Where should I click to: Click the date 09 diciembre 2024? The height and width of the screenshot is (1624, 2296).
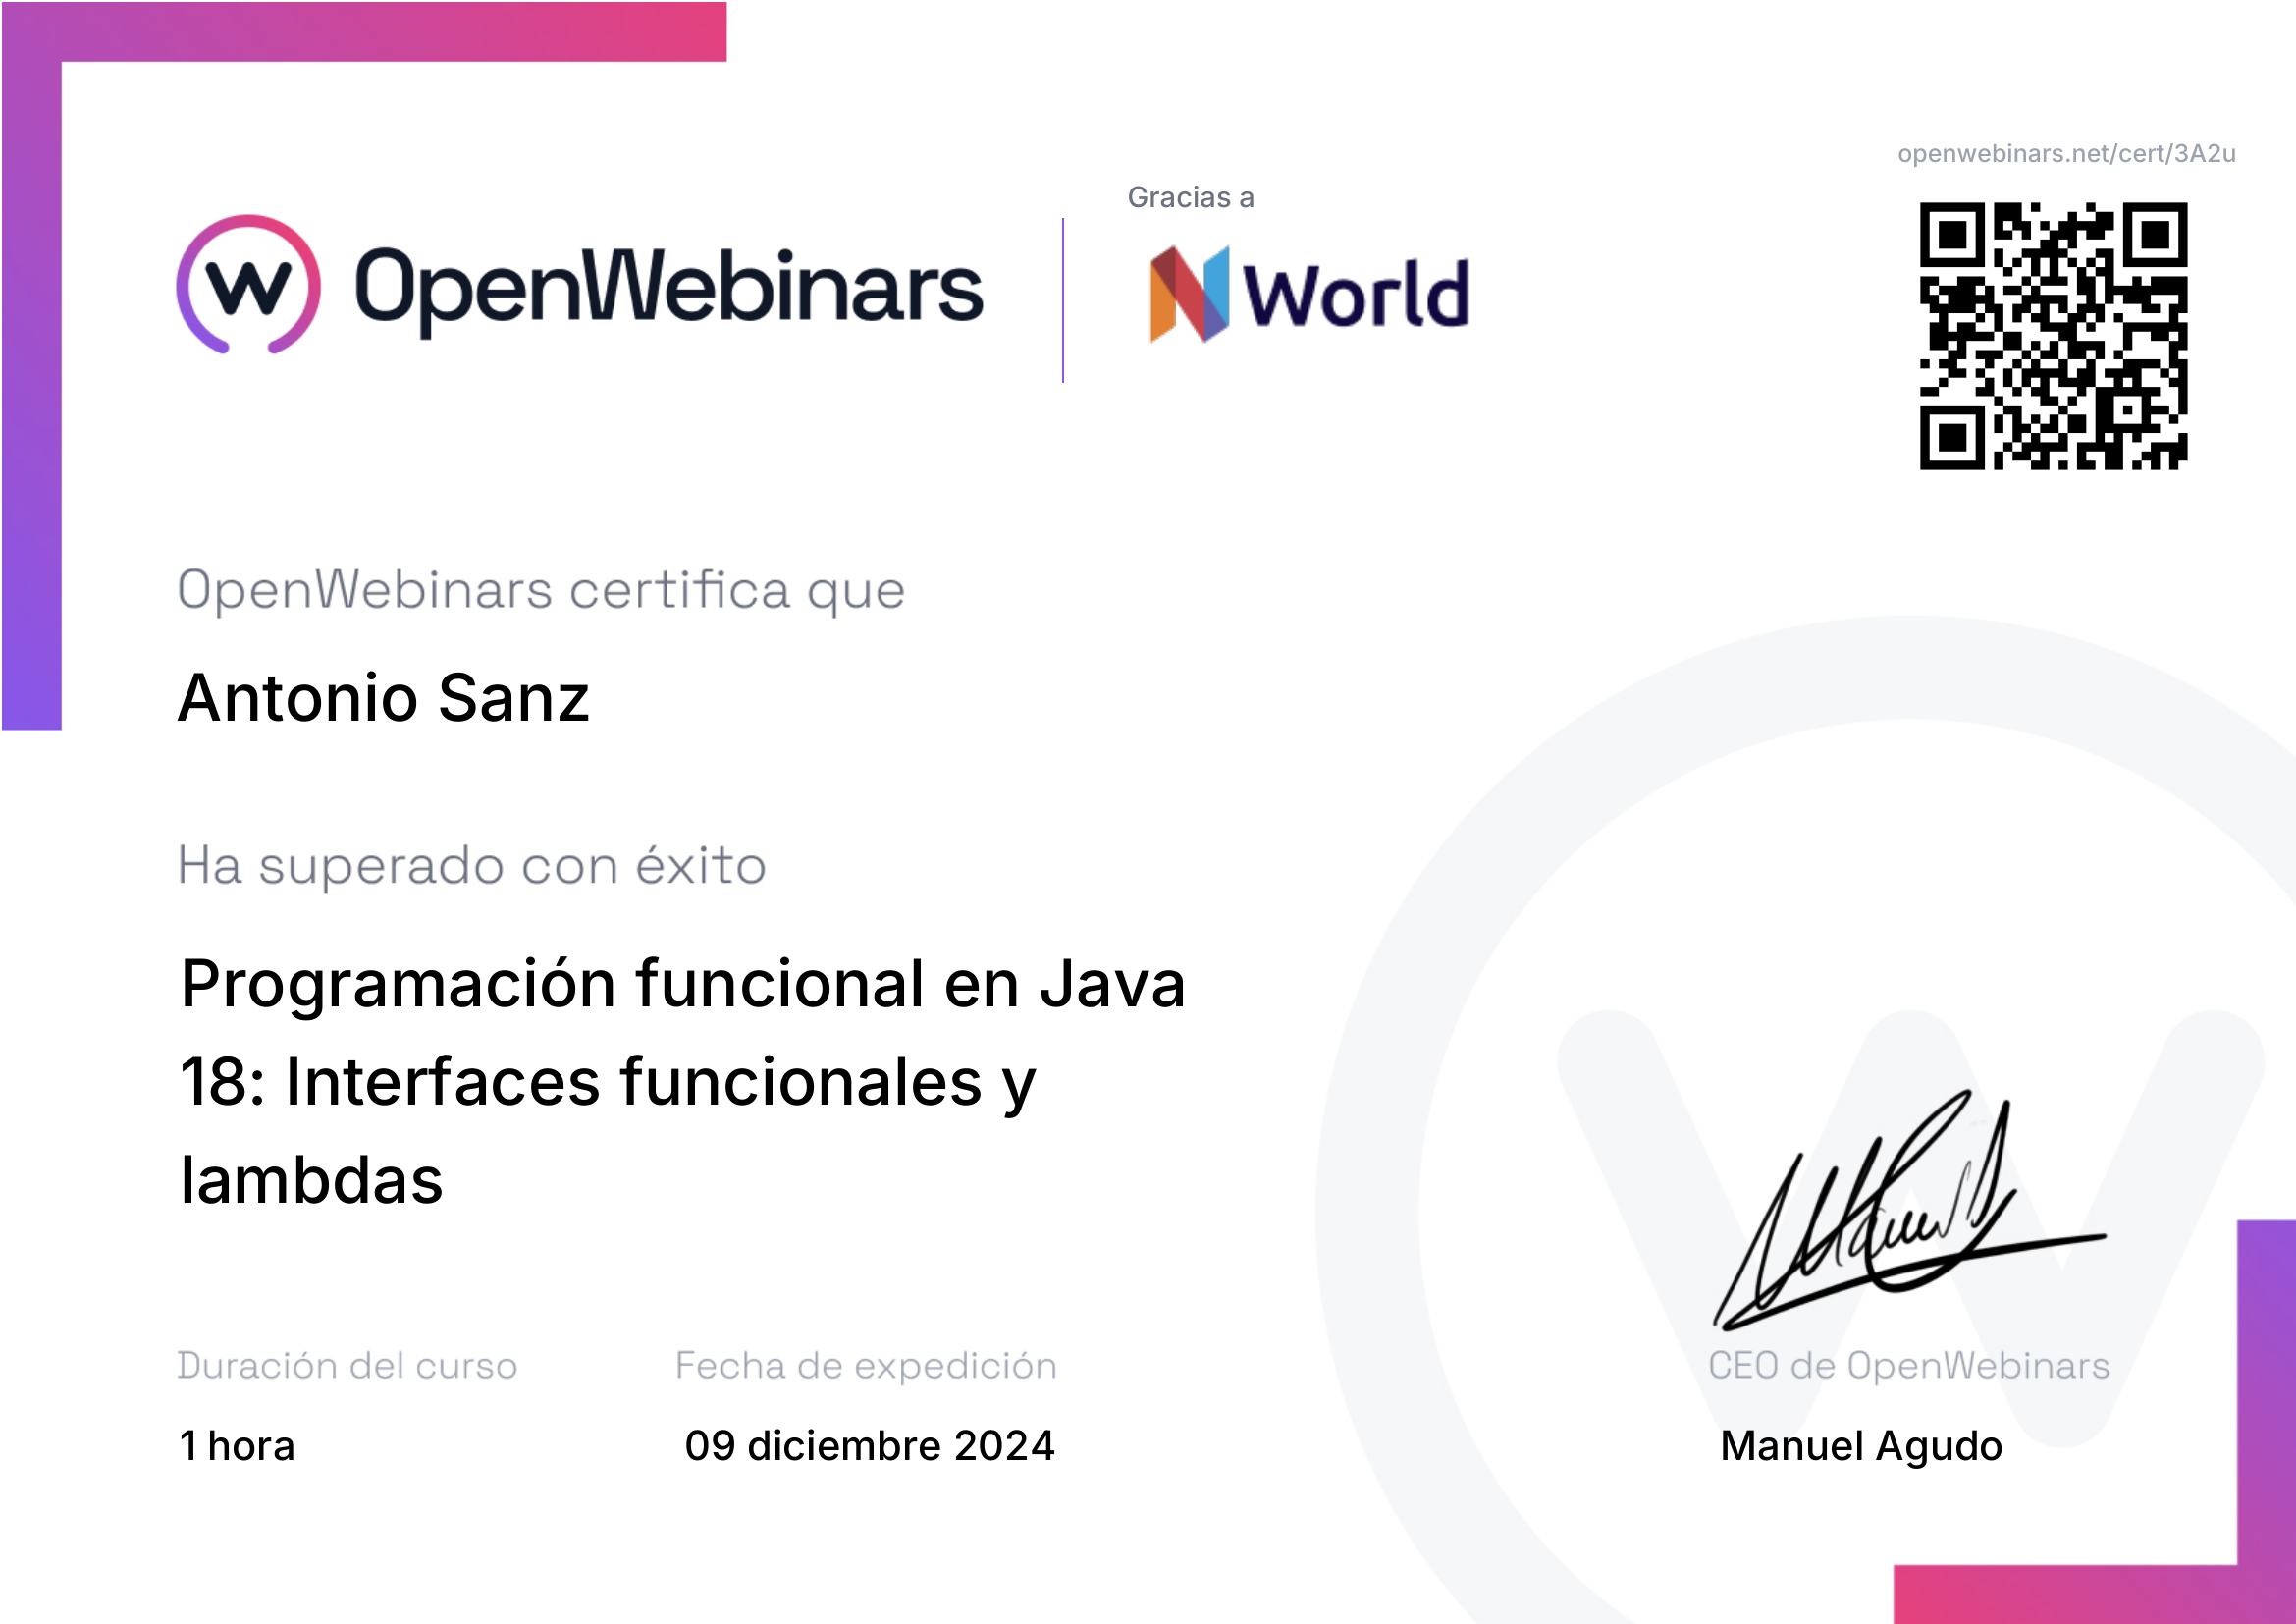(869, 1446)
